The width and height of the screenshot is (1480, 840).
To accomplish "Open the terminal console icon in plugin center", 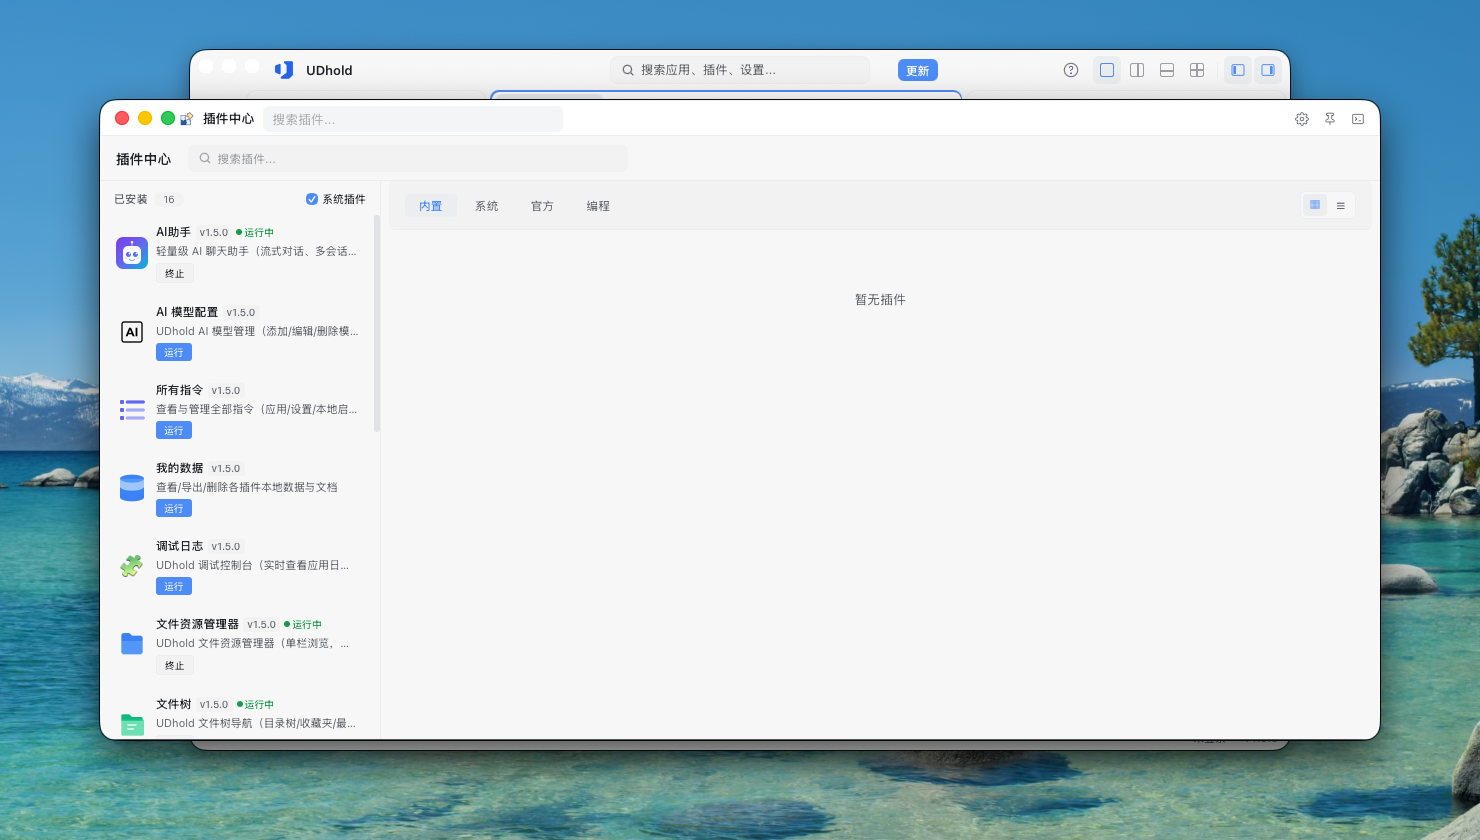I will coord(1358,119).
